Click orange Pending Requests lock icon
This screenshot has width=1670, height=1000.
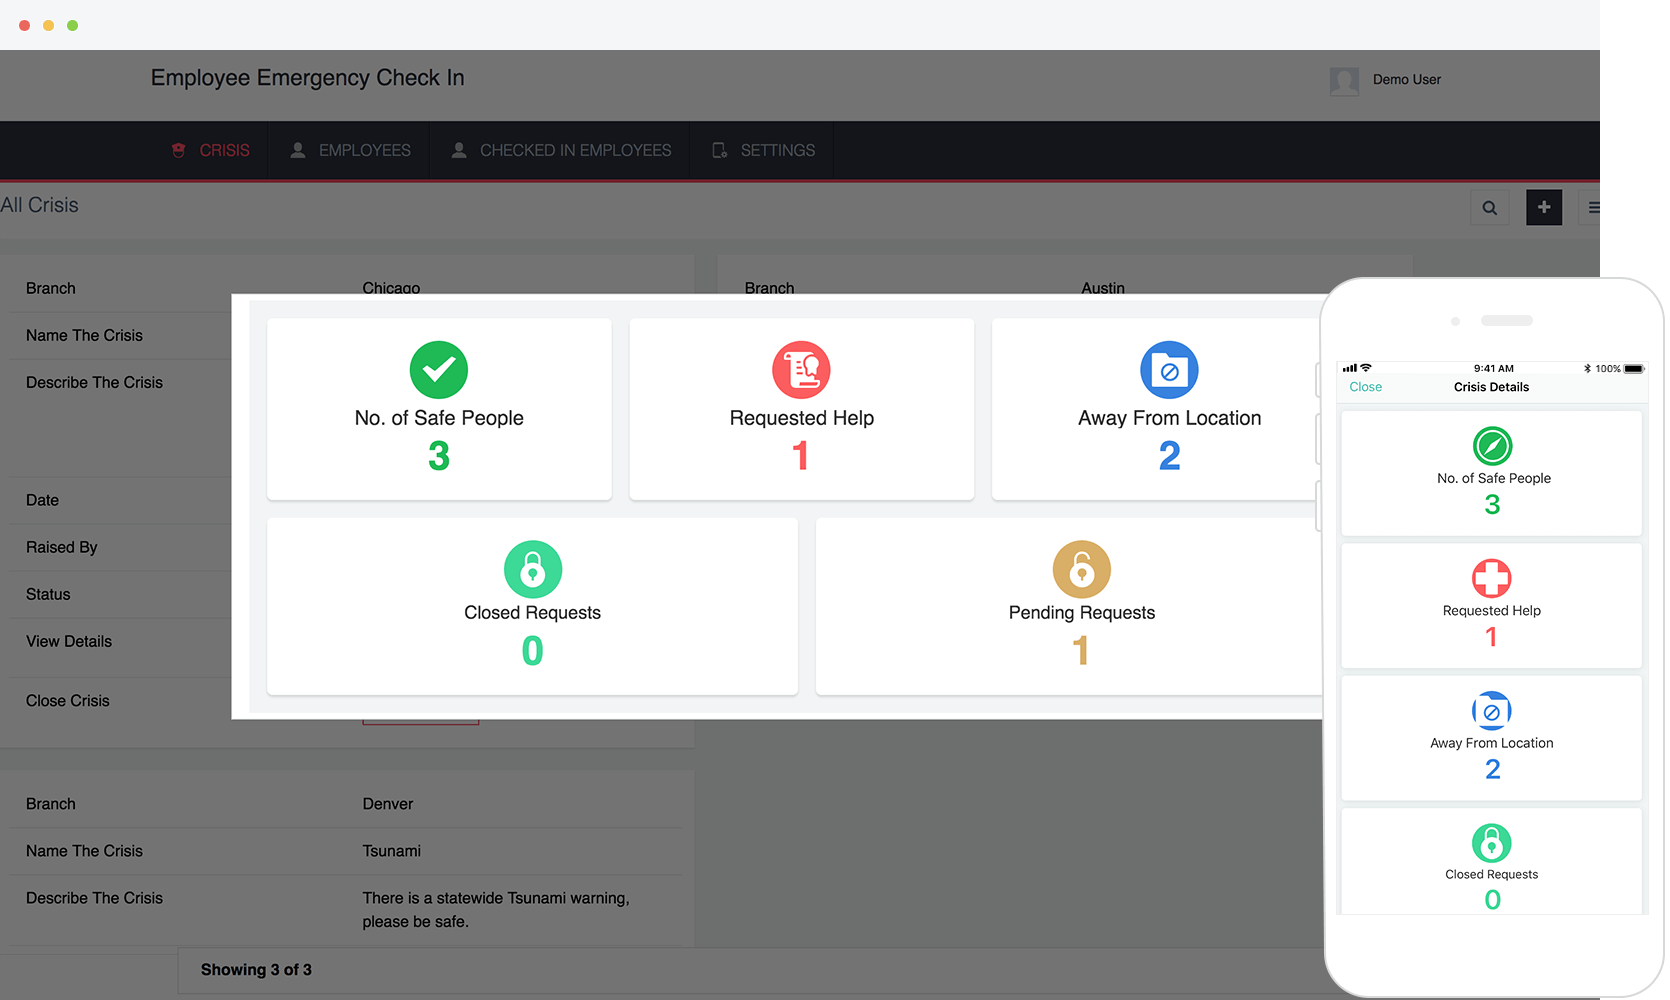(x=1082, y=569)
